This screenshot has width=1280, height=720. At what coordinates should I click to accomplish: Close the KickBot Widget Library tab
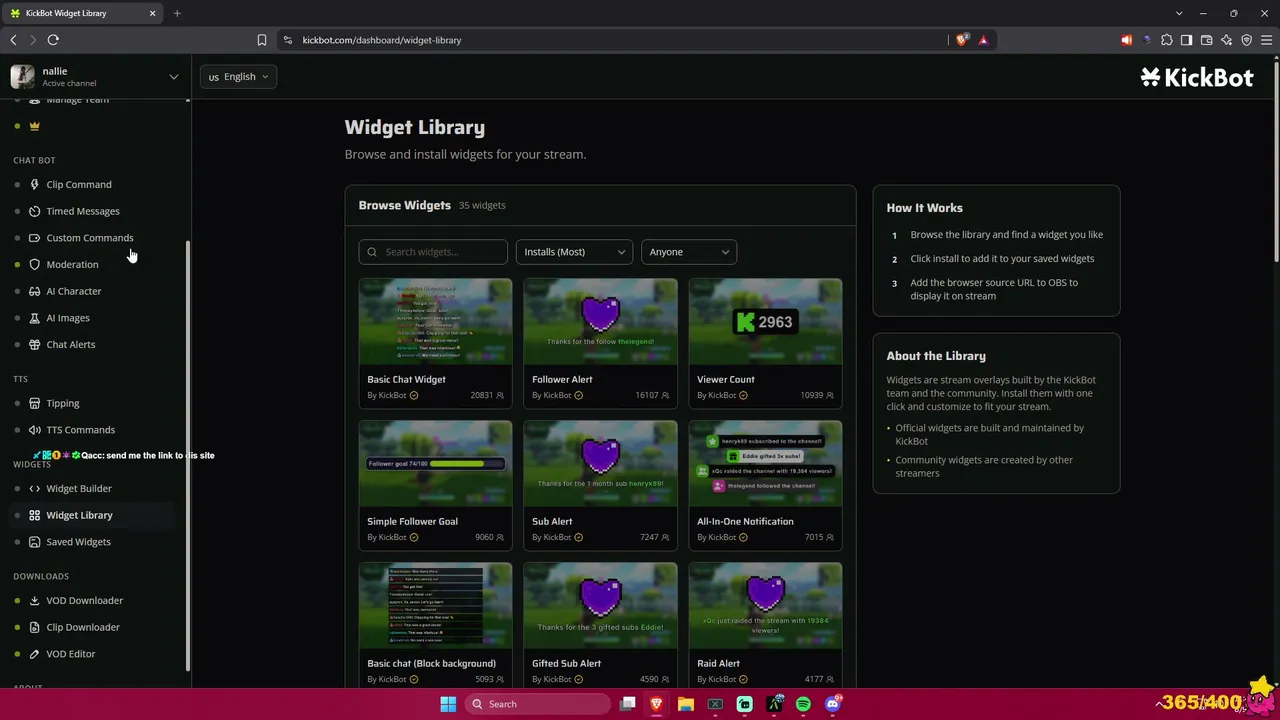tap(152, 13)
